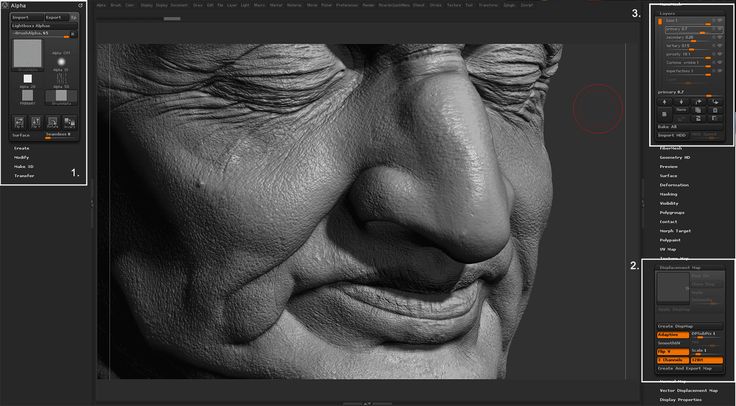Viewport: 736px width, 406px height.
Task: Select the Alpha 58 streaks alpha
Action: (61, 78)
